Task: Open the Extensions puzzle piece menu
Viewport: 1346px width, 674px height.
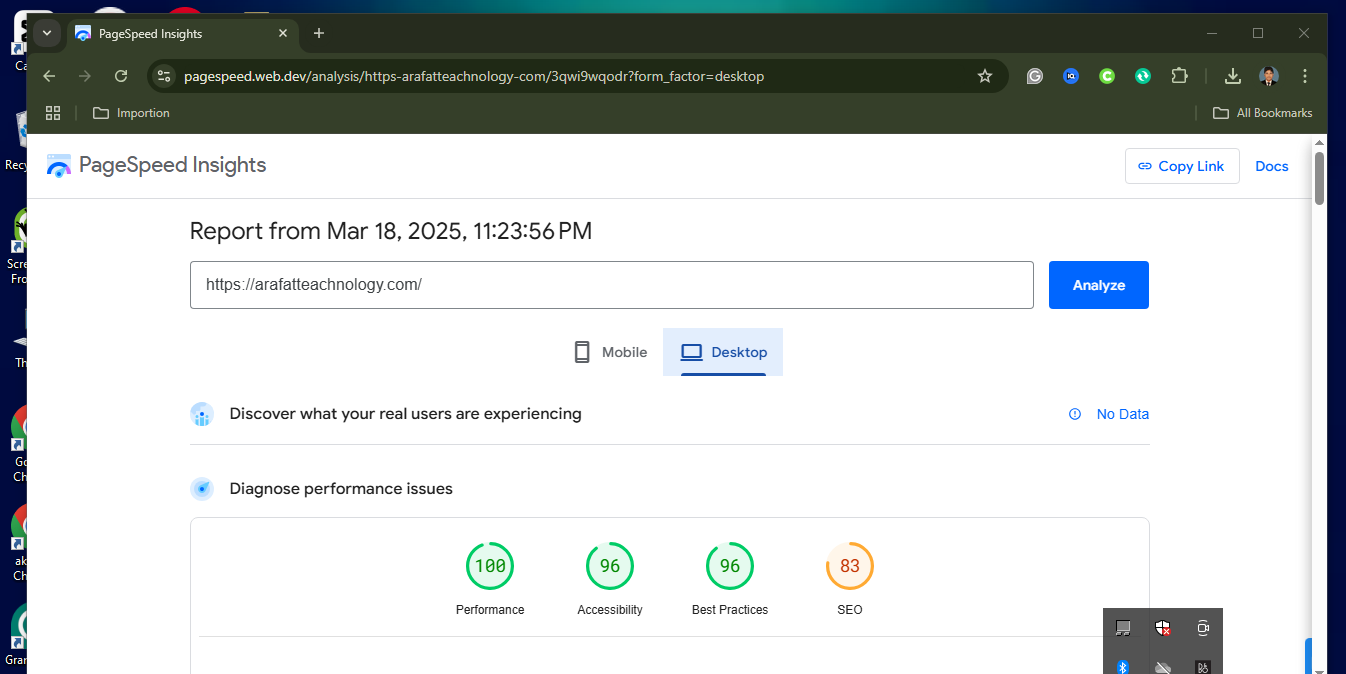Action: pyautogui.click(x=1180, y=76)
